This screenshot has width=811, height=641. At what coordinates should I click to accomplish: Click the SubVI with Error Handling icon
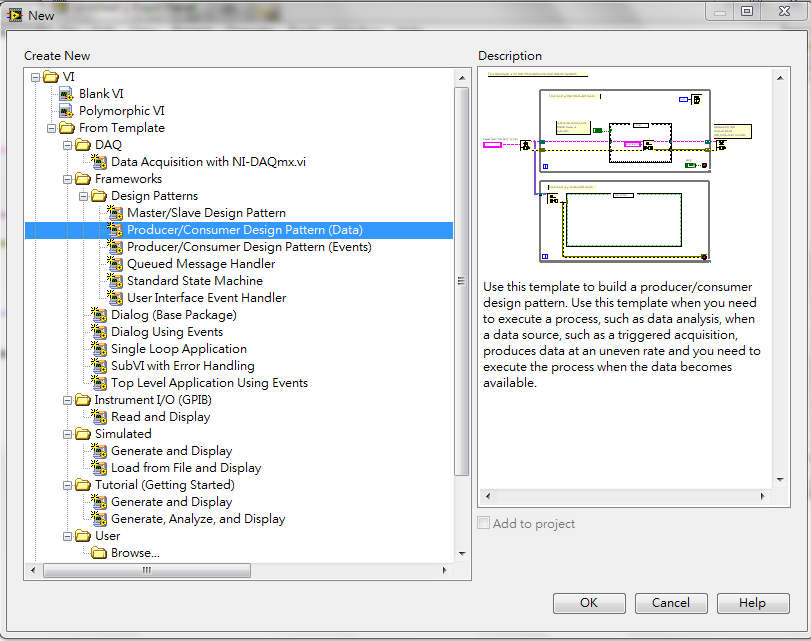[98, 365]
